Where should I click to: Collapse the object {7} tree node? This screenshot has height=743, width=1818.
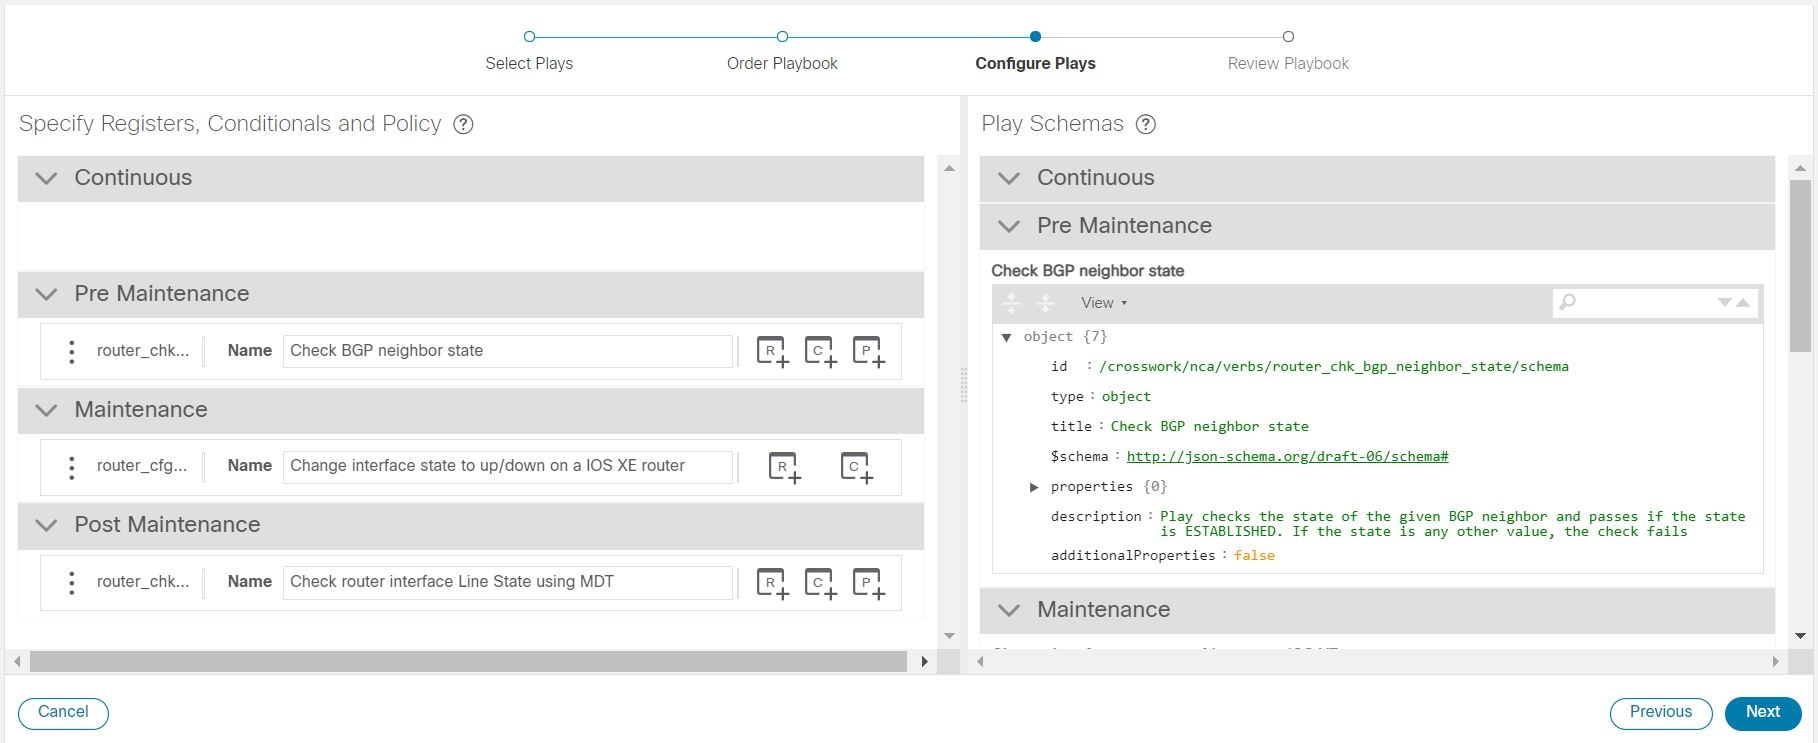tap(1007, 337)
